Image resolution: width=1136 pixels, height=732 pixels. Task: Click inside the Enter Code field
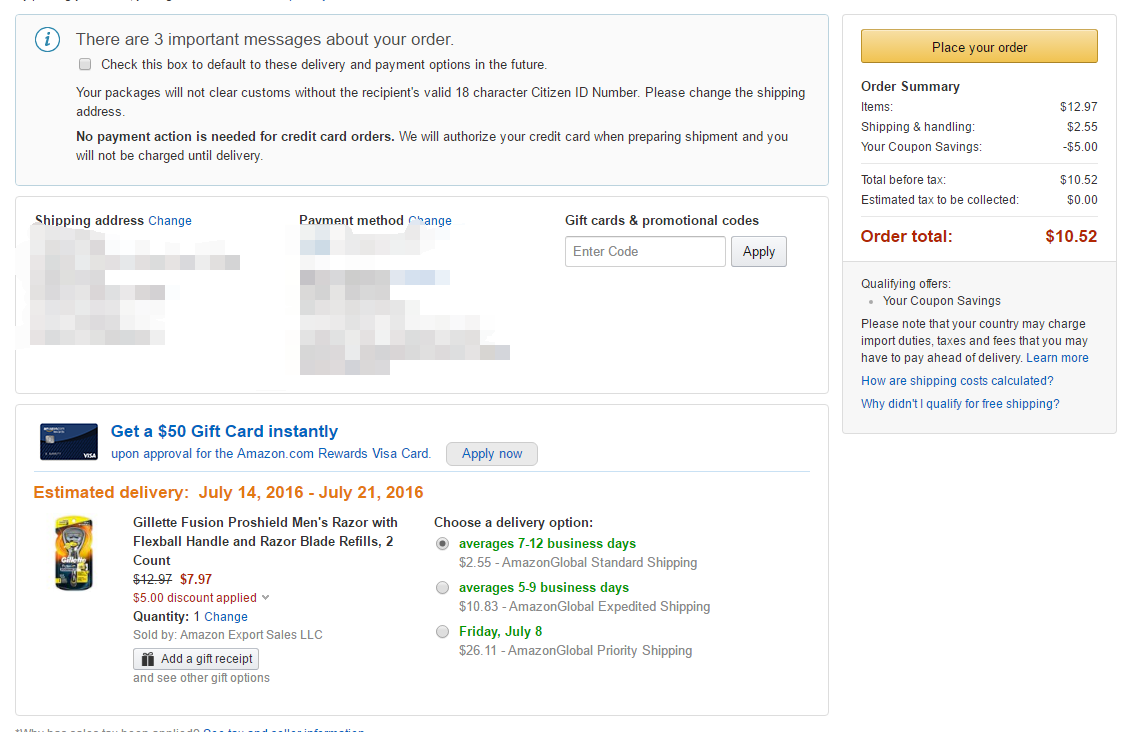[x=645, y=251]
